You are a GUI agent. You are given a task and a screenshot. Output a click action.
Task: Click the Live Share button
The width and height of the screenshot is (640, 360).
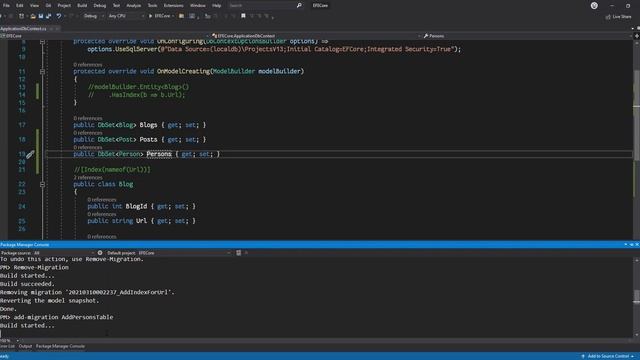click(x=618, y=17)
